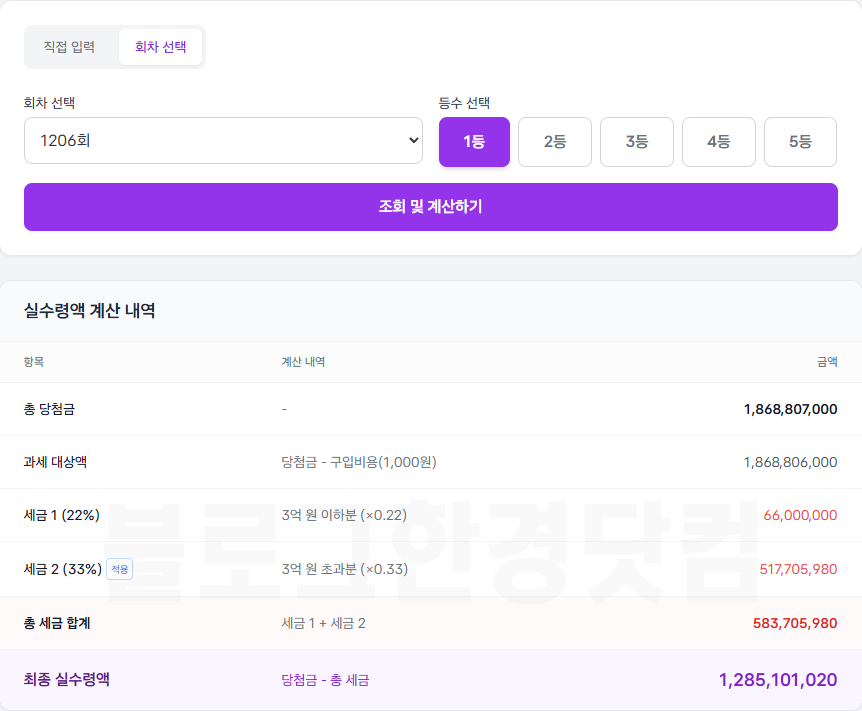
Task: Select the 회차 선택 tab
Action: click(x=160, y=46)
